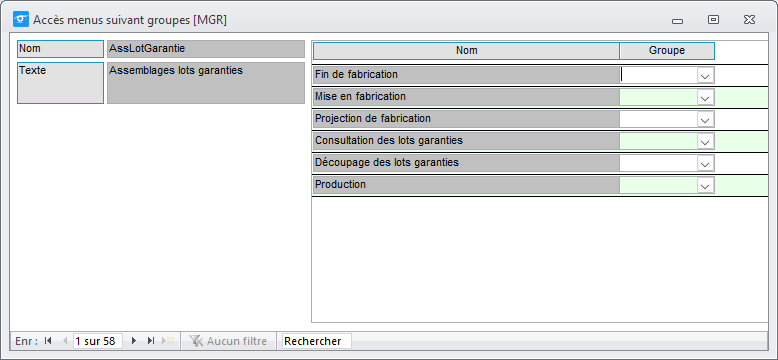Screen dimensions: 778x360
Task: Open Groupe dropdown for Mise en fabrication
Action: 705,97
